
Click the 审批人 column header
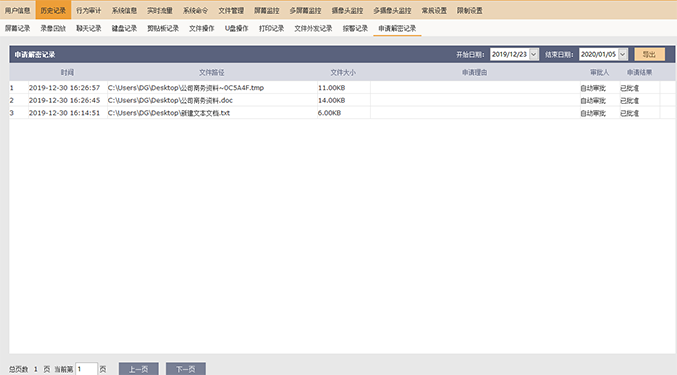(600, 72)
